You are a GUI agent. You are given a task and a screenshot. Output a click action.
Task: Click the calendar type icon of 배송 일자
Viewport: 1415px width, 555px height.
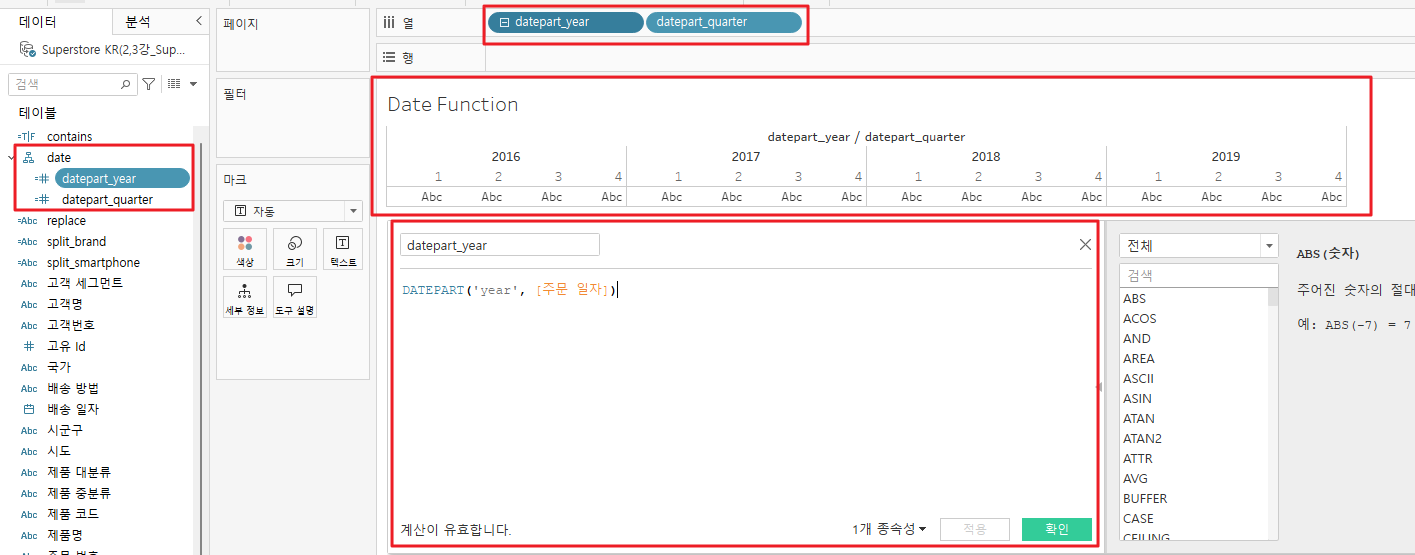coord(28,410)
